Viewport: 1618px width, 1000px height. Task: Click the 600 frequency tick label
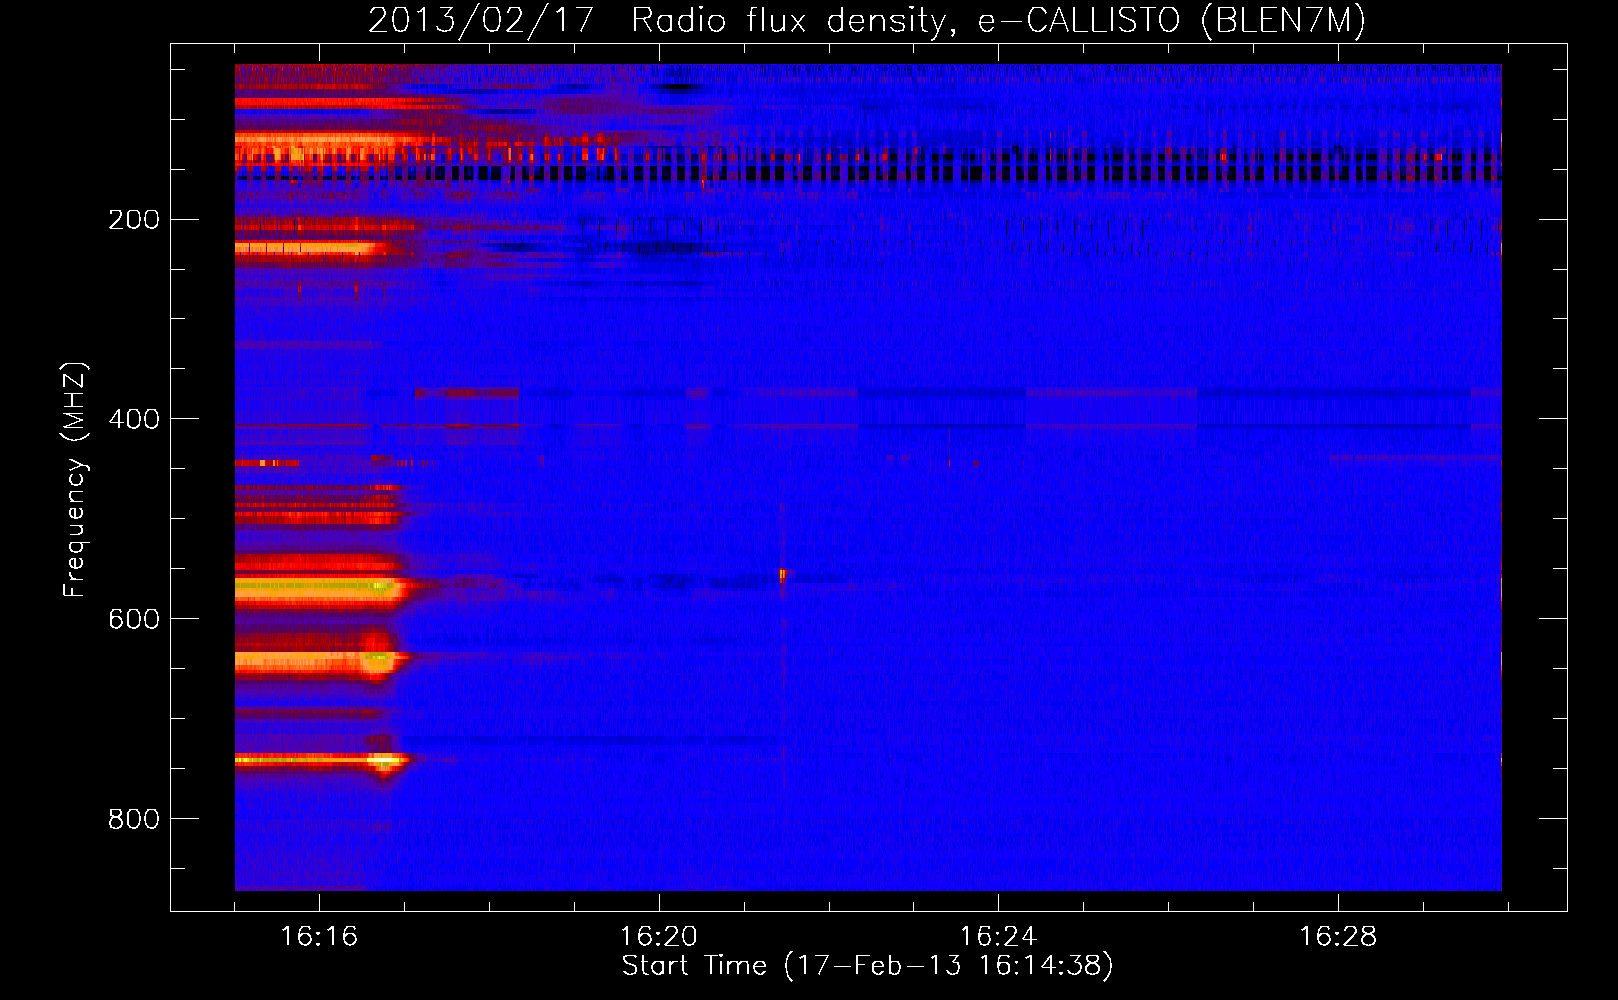[134, 619]
